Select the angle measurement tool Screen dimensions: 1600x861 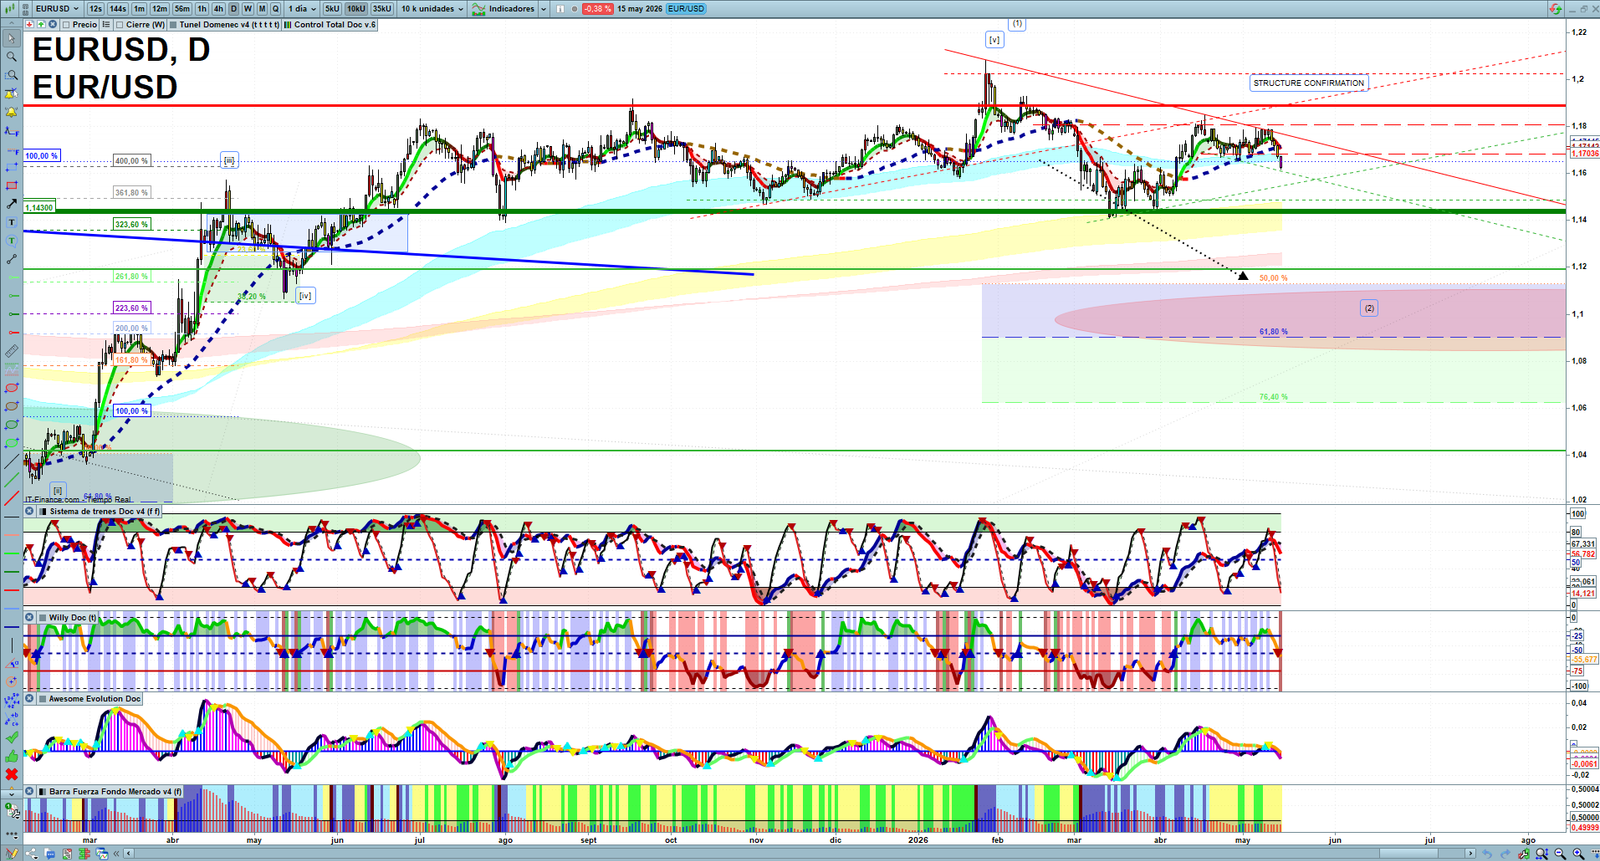pos(11,662)
